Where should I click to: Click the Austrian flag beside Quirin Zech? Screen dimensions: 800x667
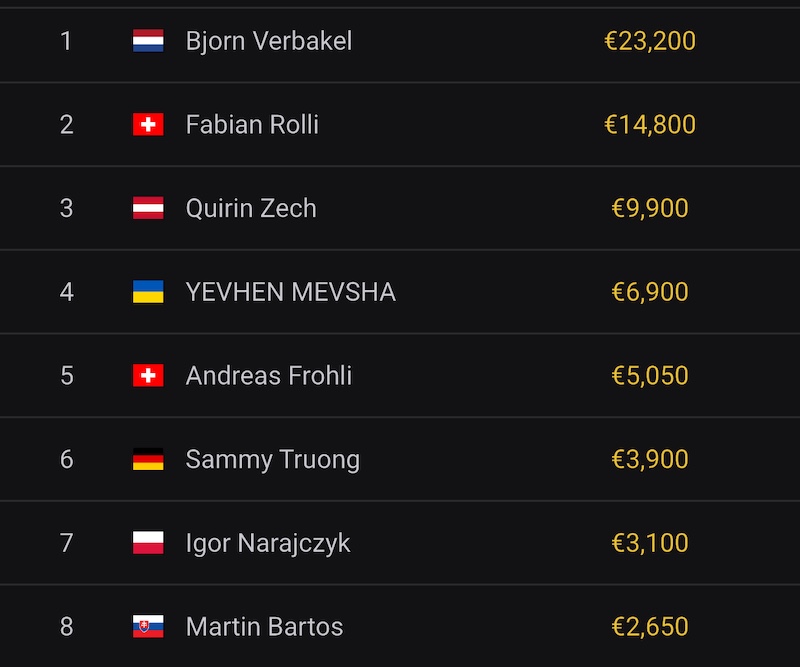148,208
